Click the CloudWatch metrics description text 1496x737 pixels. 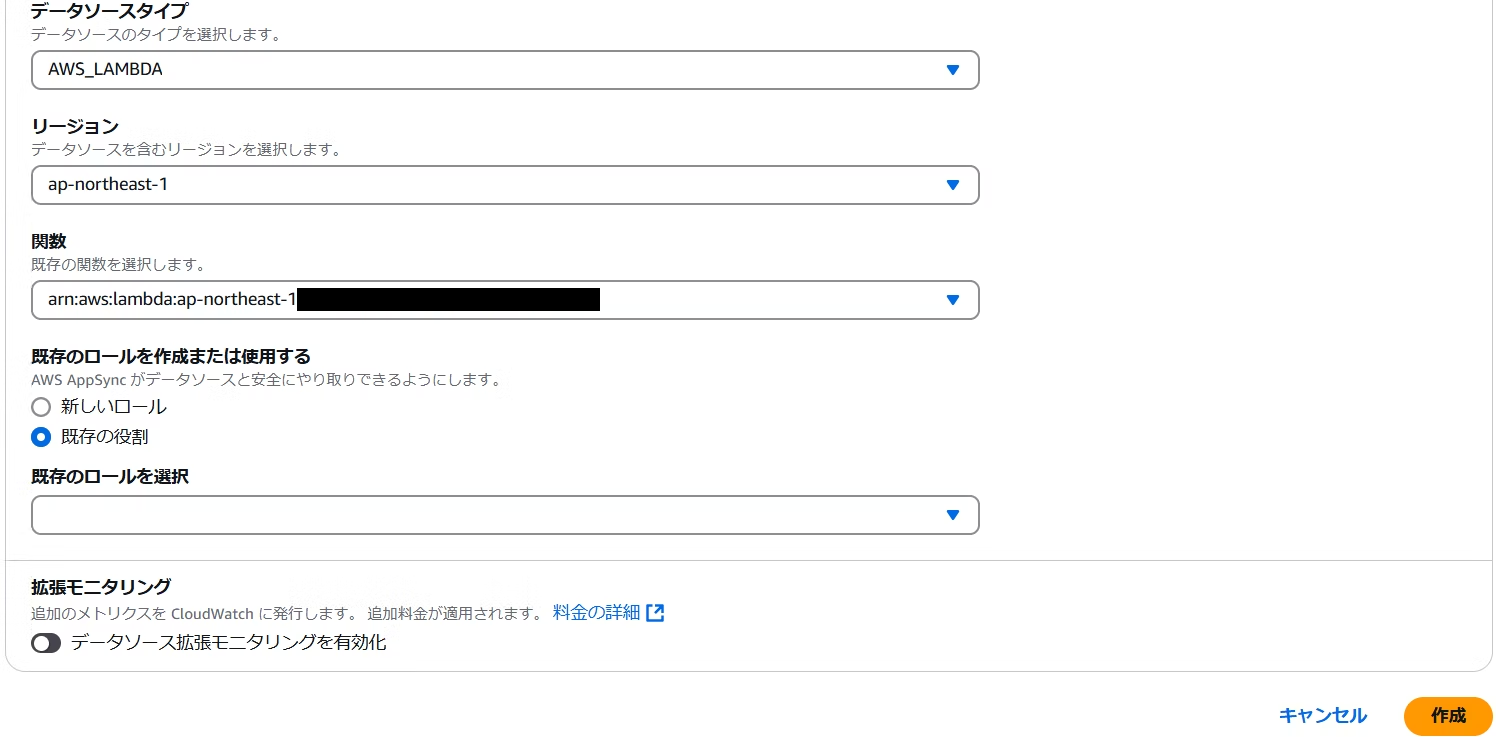286,613
